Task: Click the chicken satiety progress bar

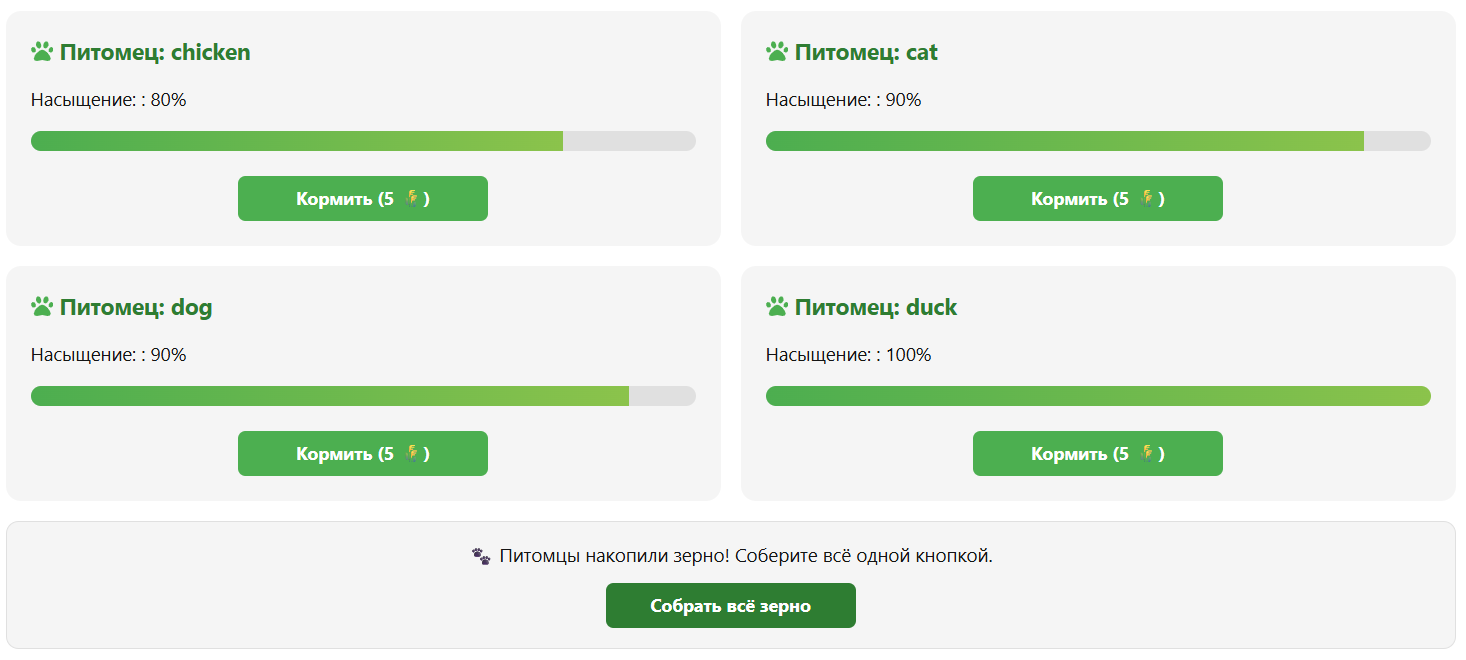Action: pyautogui.click(x=363, y=141)
